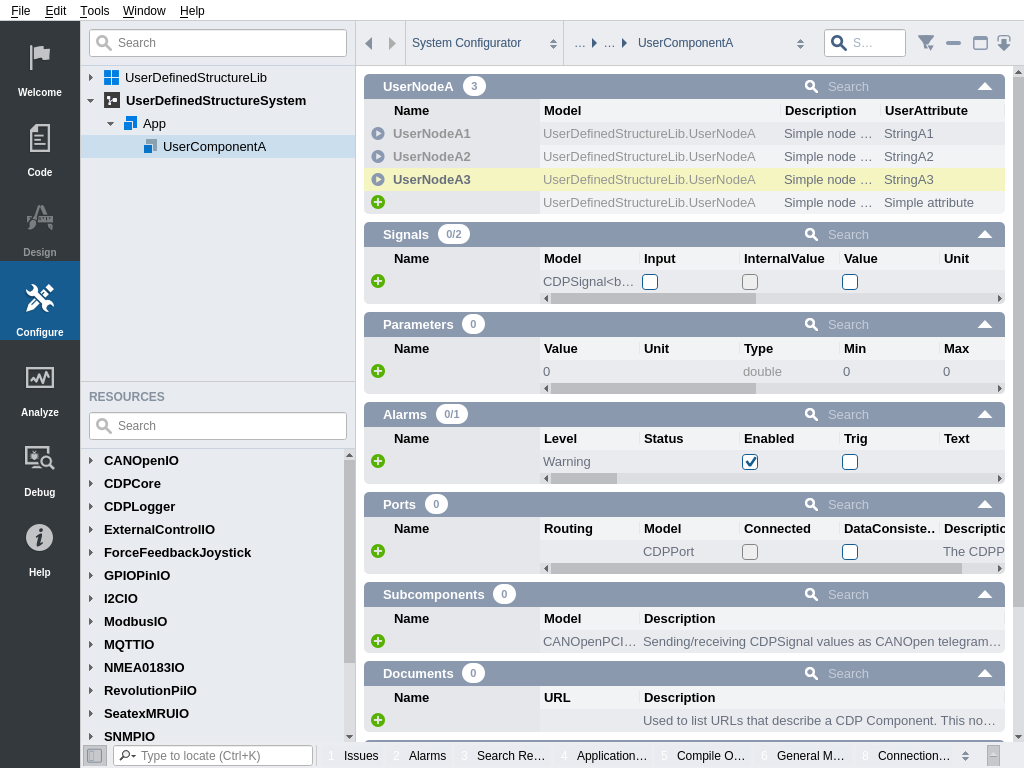Viewport: 1024px width, 768px height.
Task: Open the Tools menu
Action: click(x=94, y=11)
